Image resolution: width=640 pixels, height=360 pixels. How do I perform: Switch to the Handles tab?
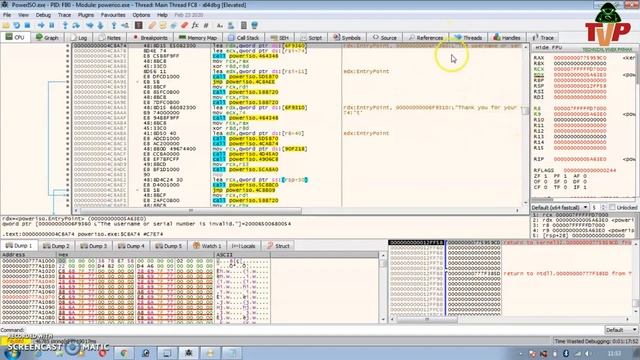coord(507,38)
